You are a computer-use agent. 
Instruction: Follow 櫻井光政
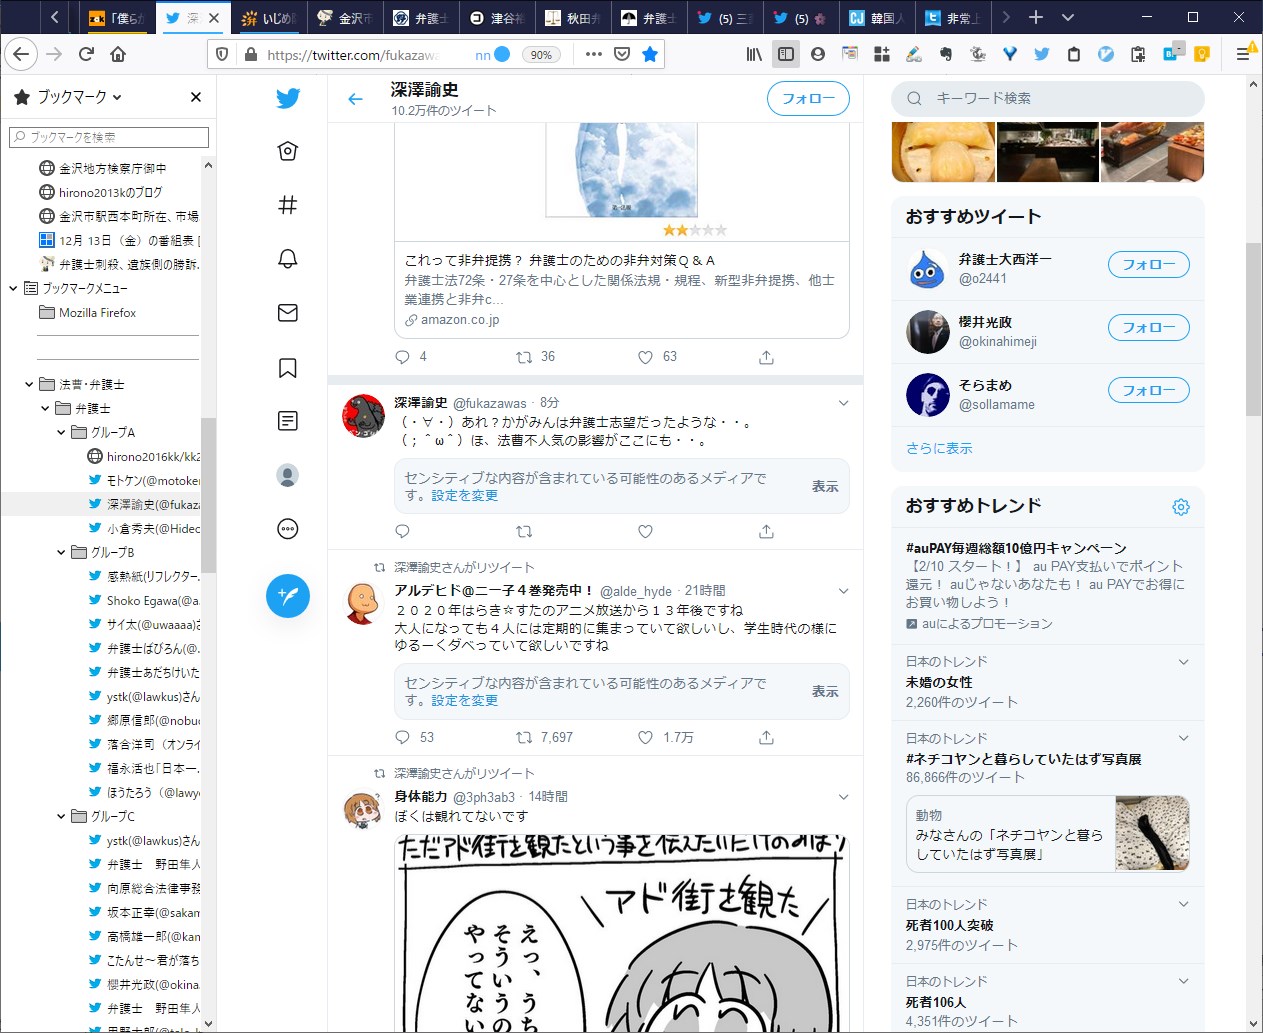coord(1148,327)
